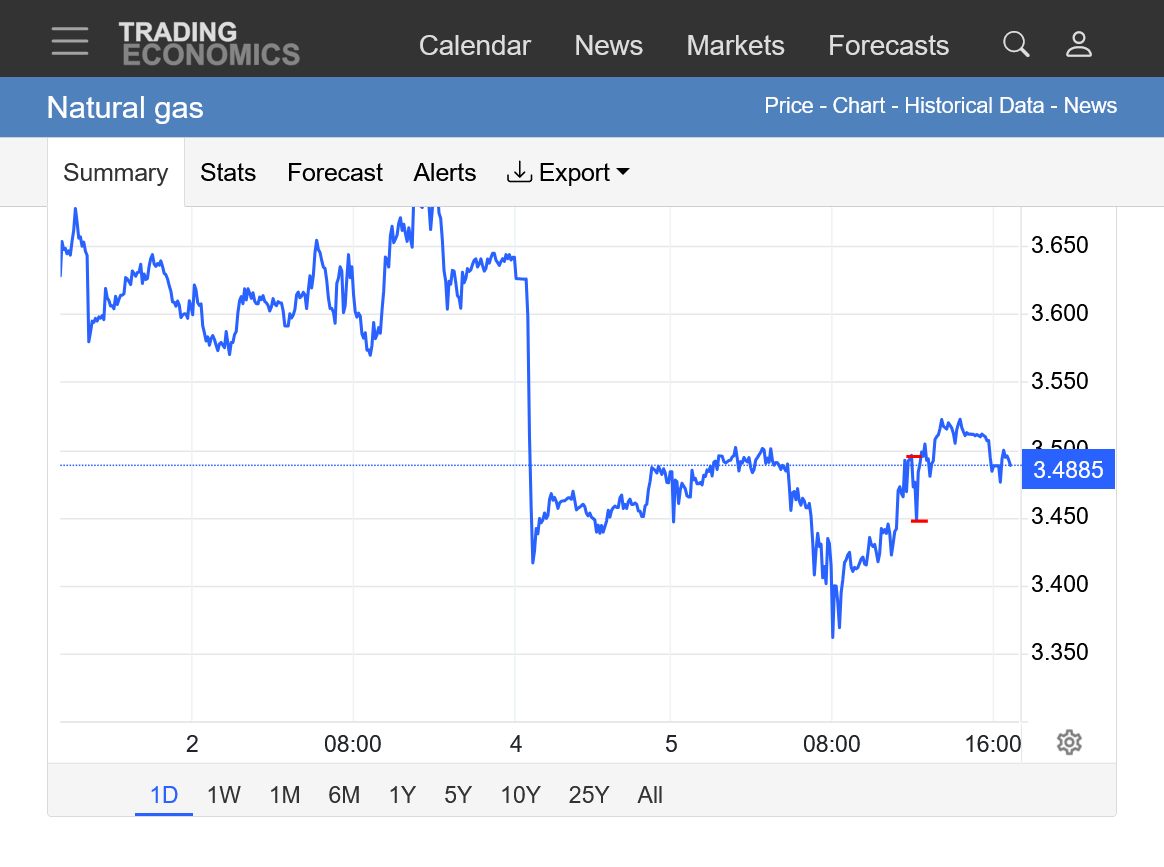Open Forecasts in top navigation
Image resolution: width=1164 pixels, height=867 pixels.
(889, 46)
